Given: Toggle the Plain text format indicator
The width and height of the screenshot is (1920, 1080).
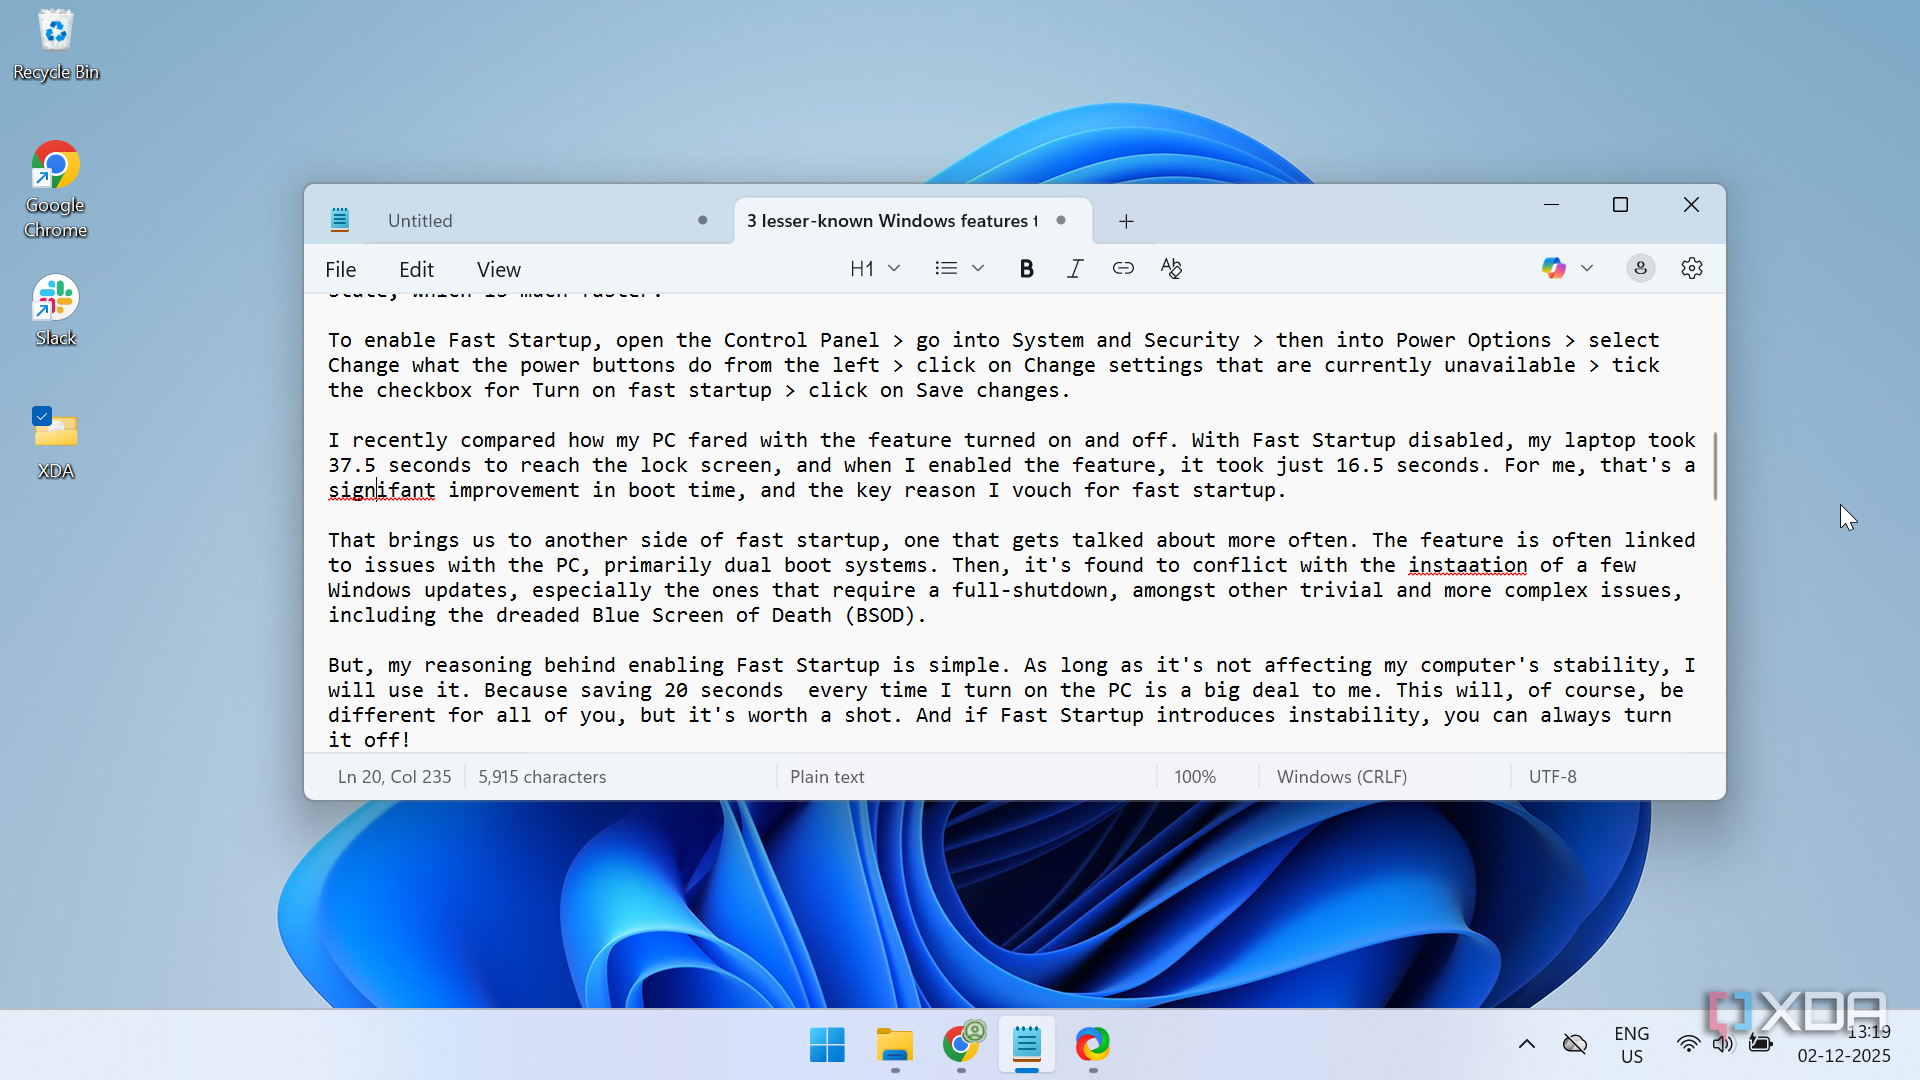Looking at the screenshot, I should click(x=827, y=777).
